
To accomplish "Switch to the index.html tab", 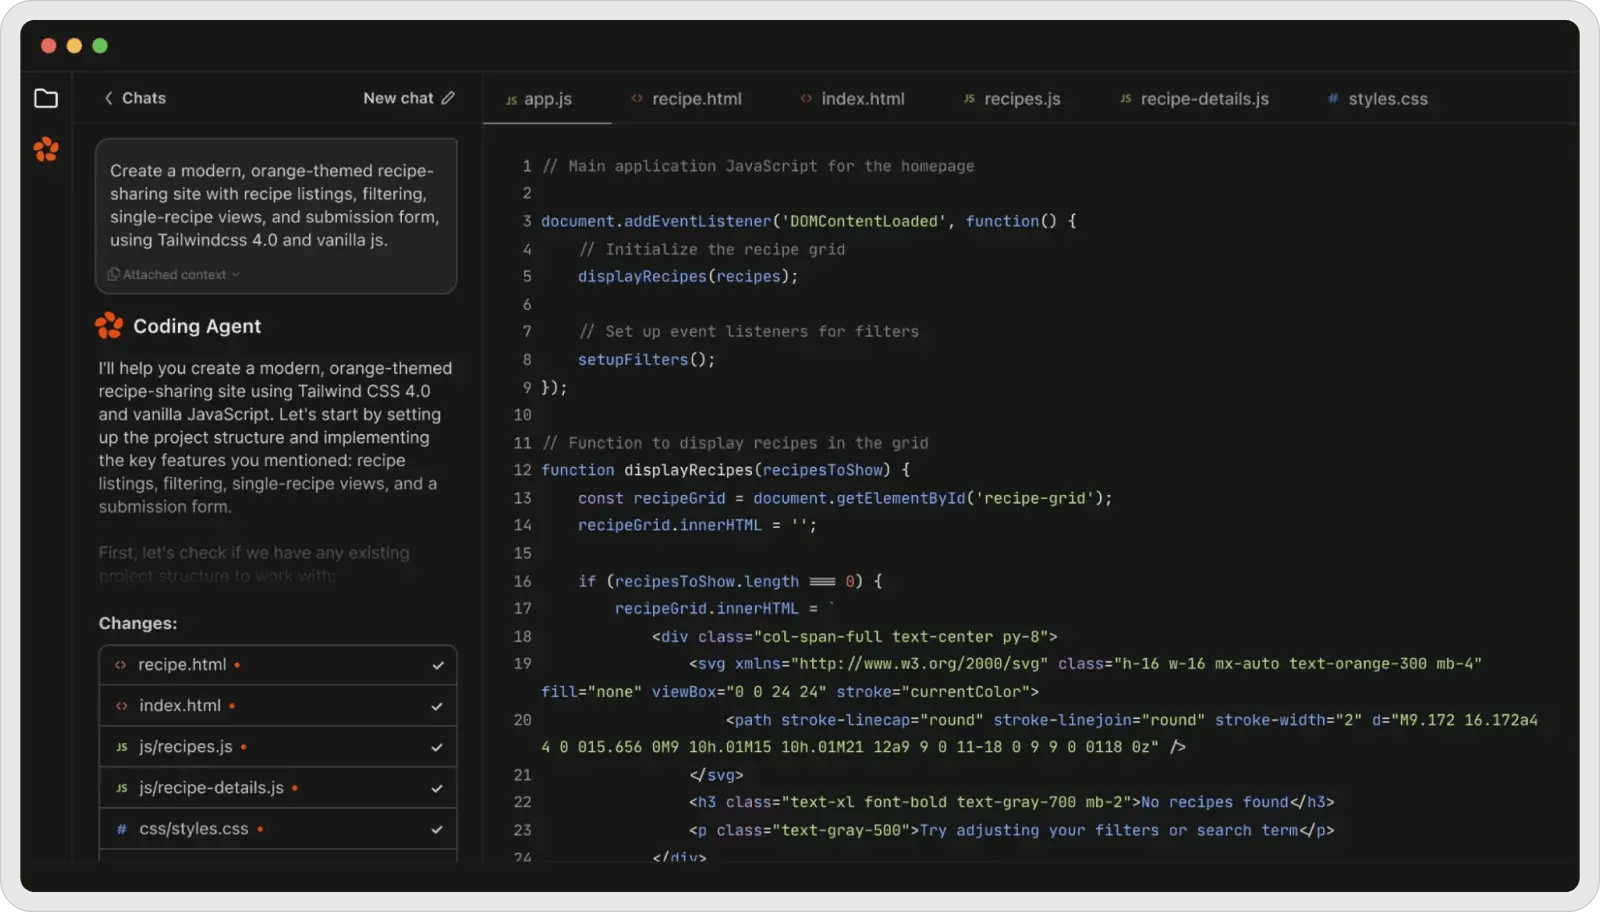I will 862,99.
